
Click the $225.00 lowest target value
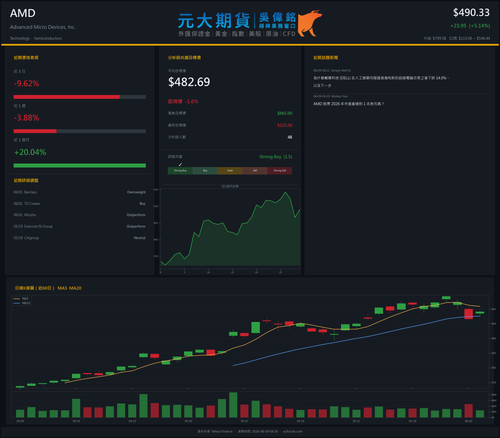click(285, 125)
